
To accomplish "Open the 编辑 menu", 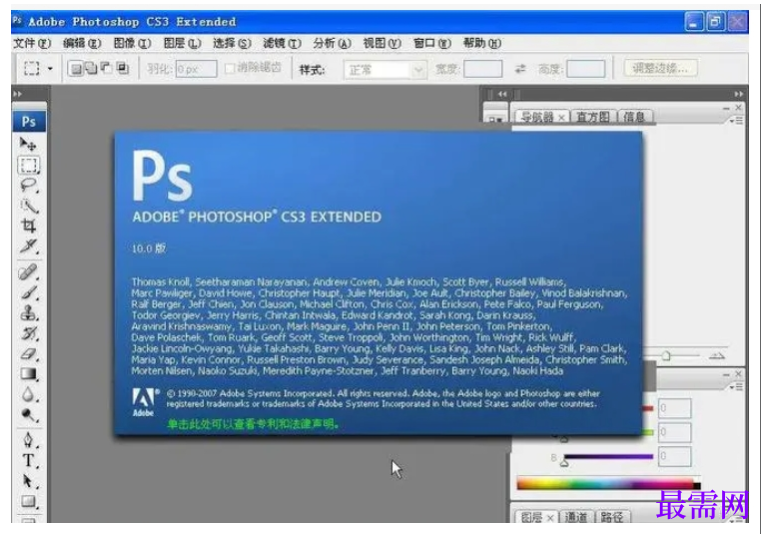I will coord(82,43).
